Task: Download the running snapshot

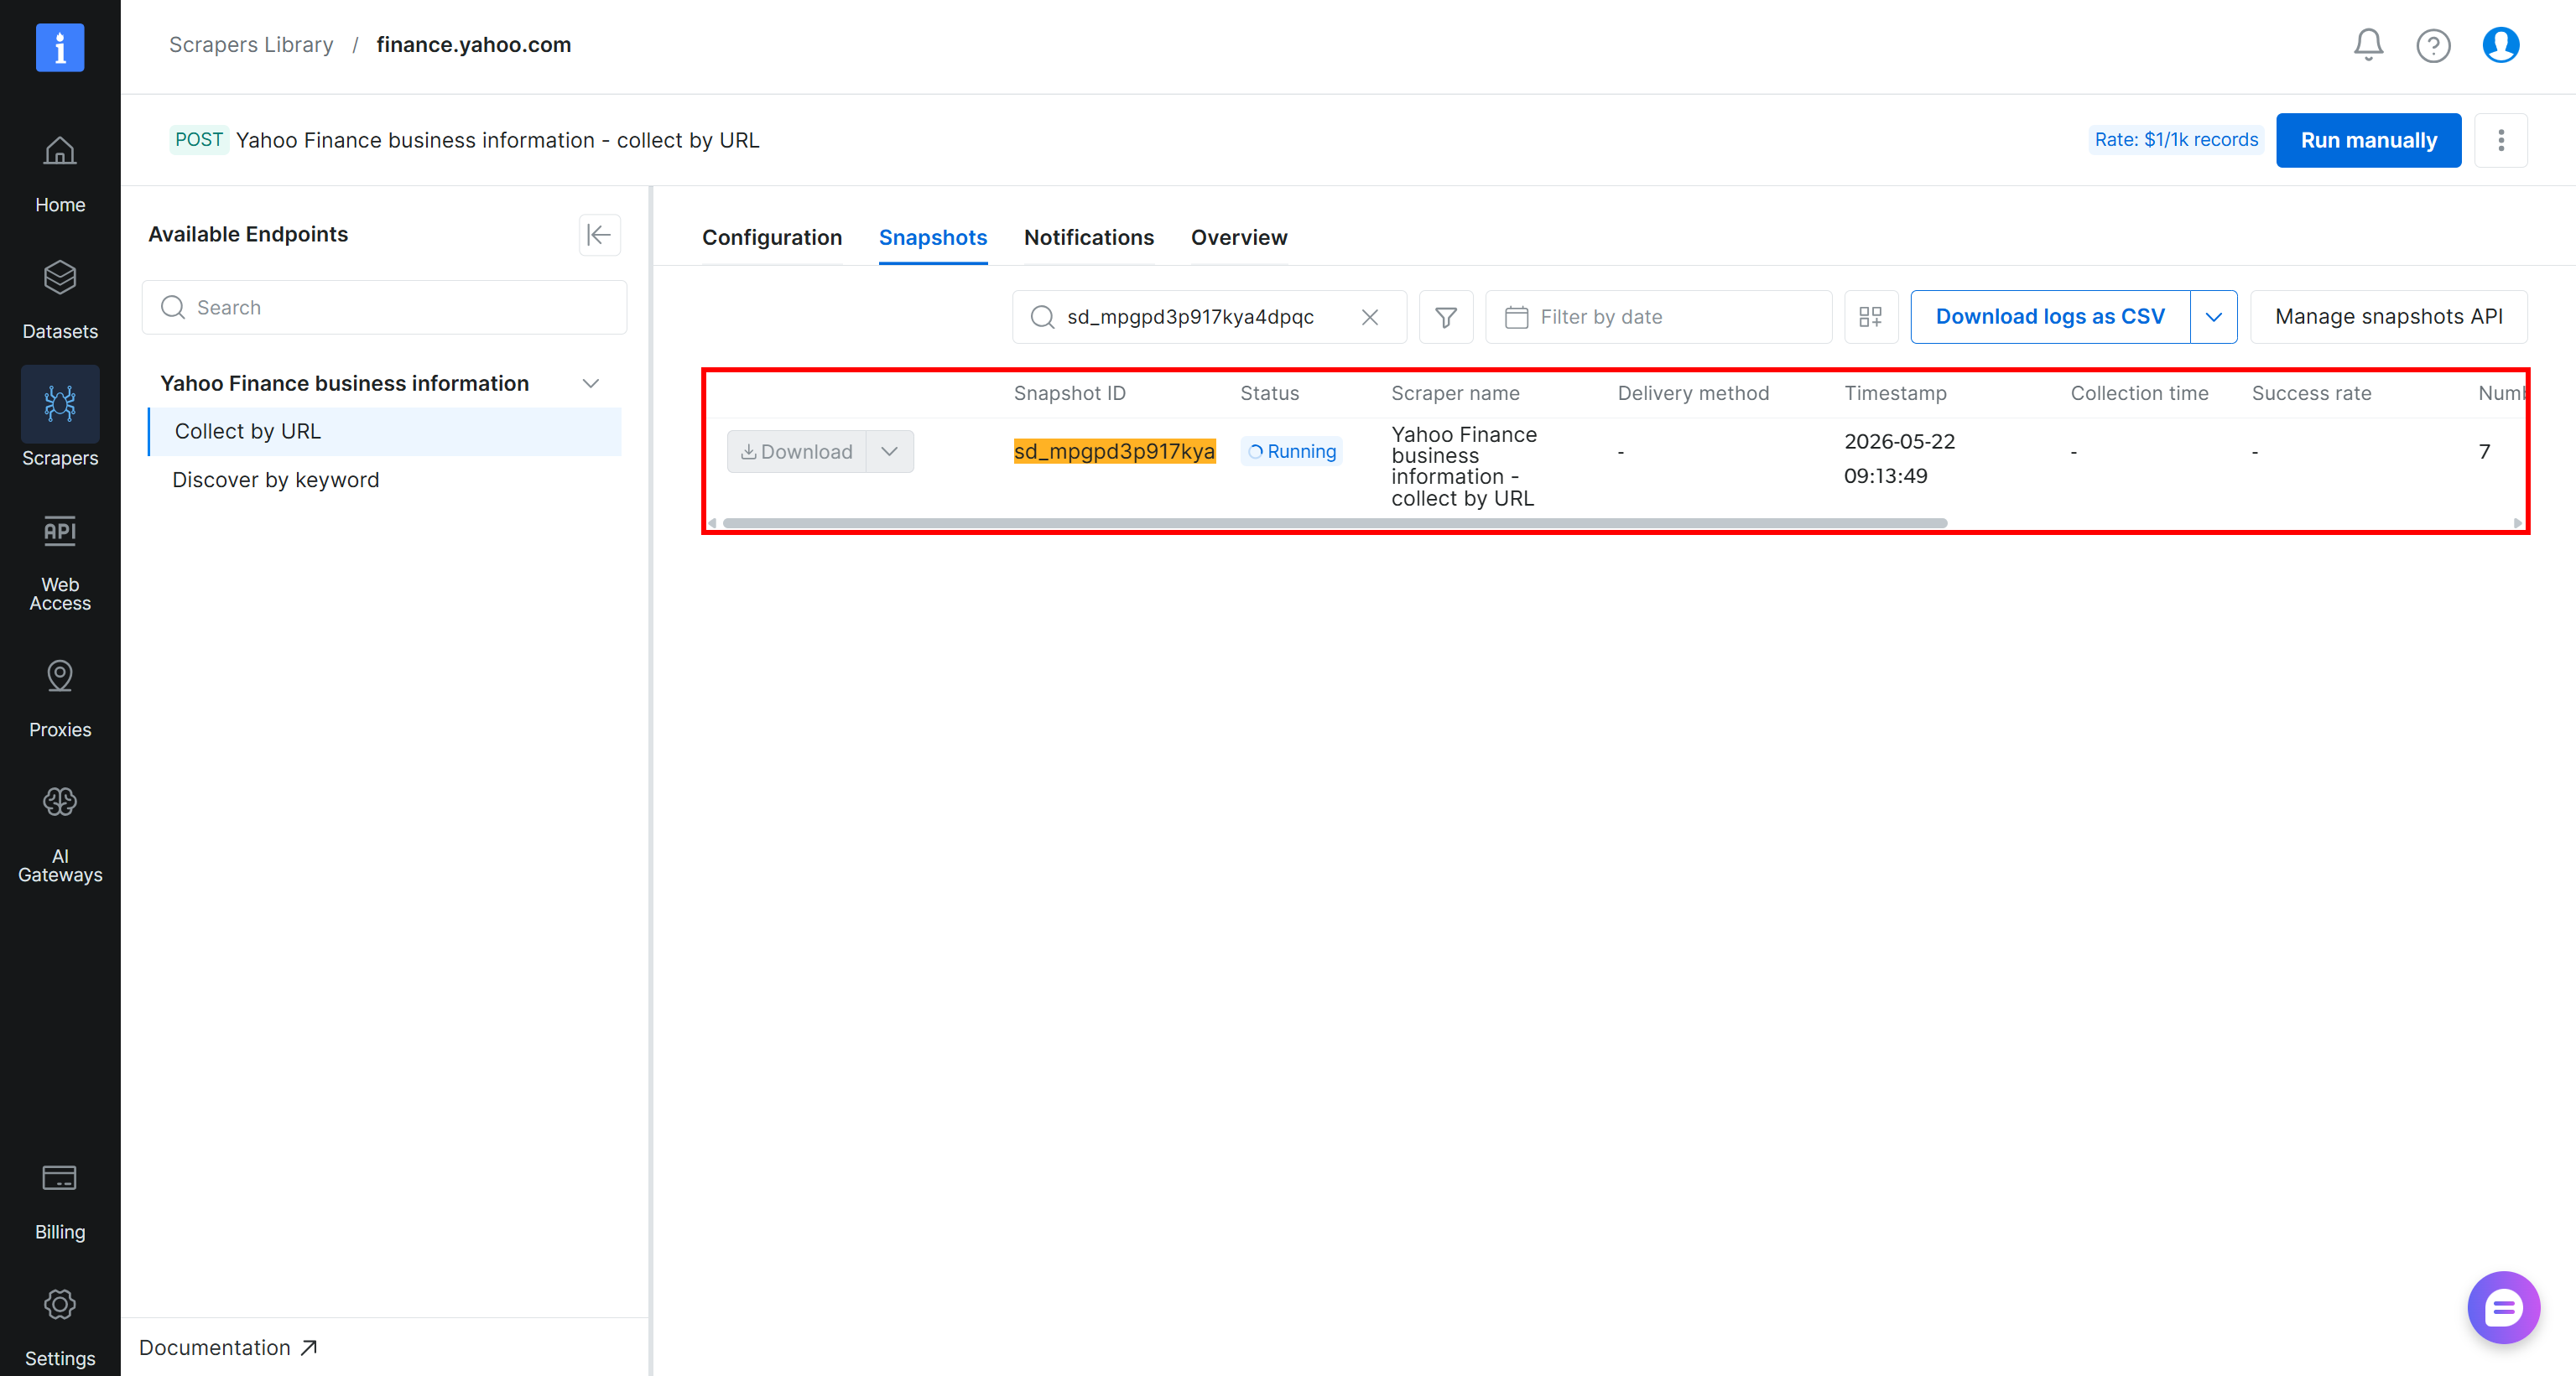Action: 797,452
